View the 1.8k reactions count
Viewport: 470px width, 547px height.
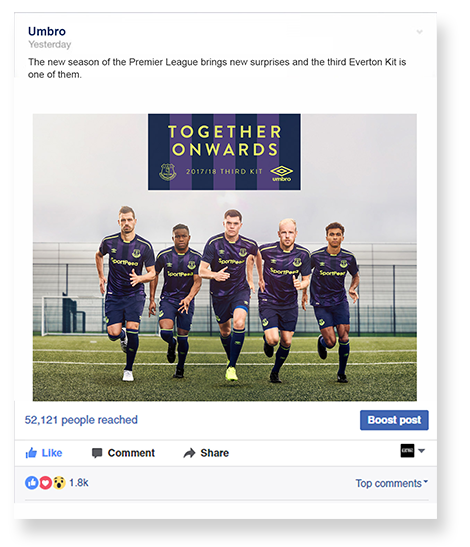pyautogui.click(x=79, y=483)
